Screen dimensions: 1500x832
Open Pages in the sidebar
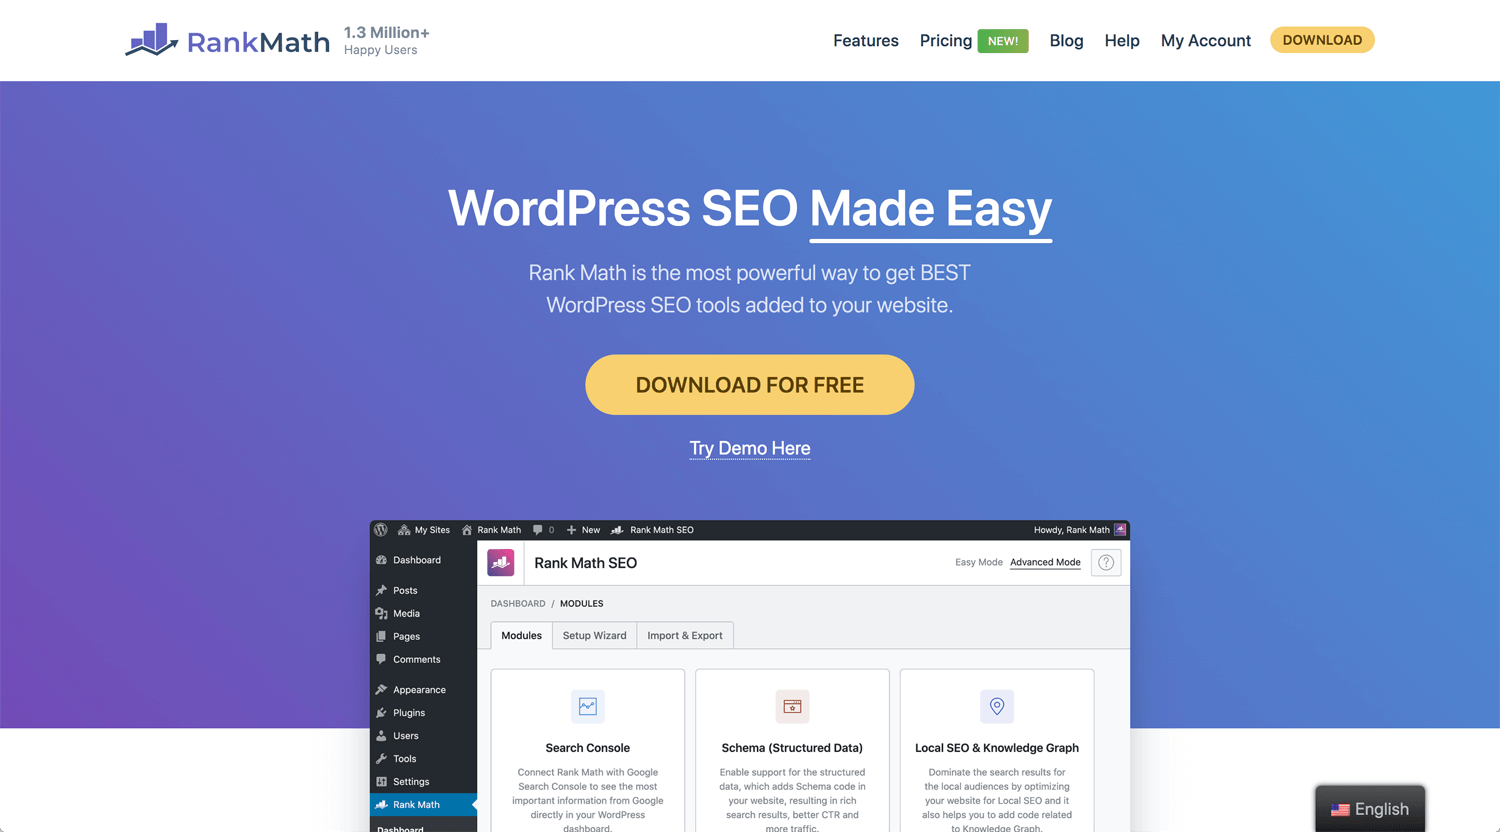click(406, 636)
